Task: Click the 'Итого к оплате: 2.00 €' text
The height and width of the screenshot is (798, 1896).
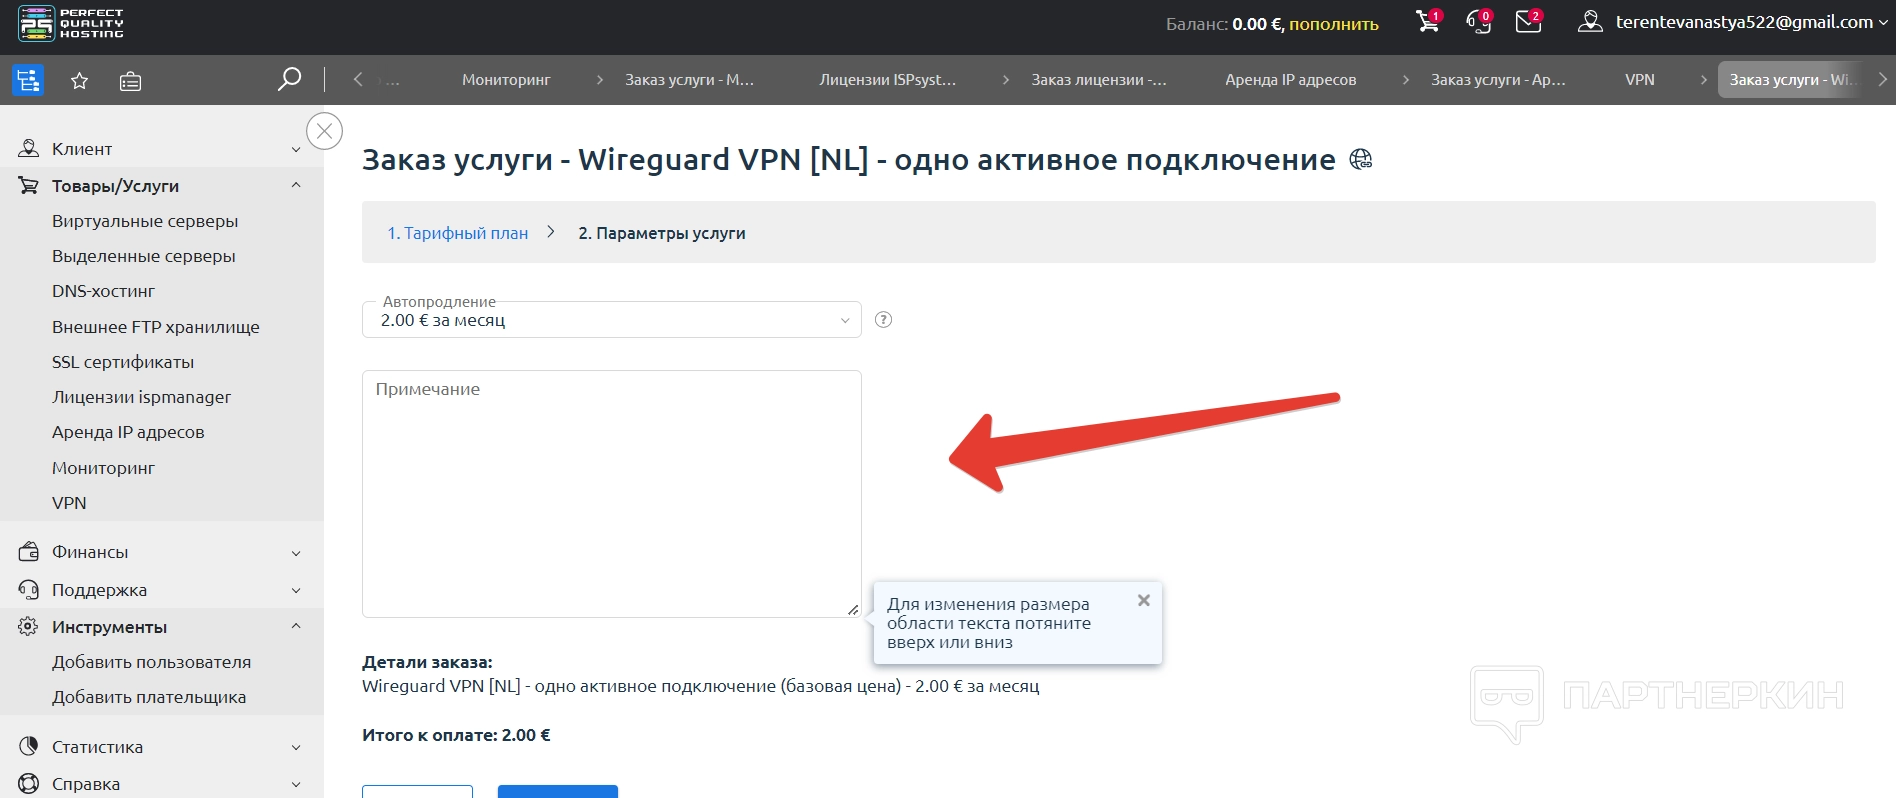Action: point(456,735)
